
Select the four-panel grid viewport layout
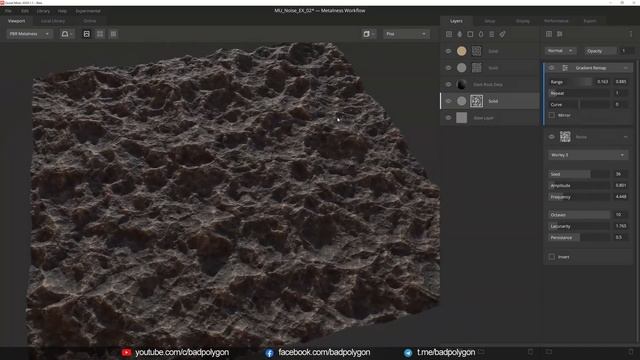(100, 34)
